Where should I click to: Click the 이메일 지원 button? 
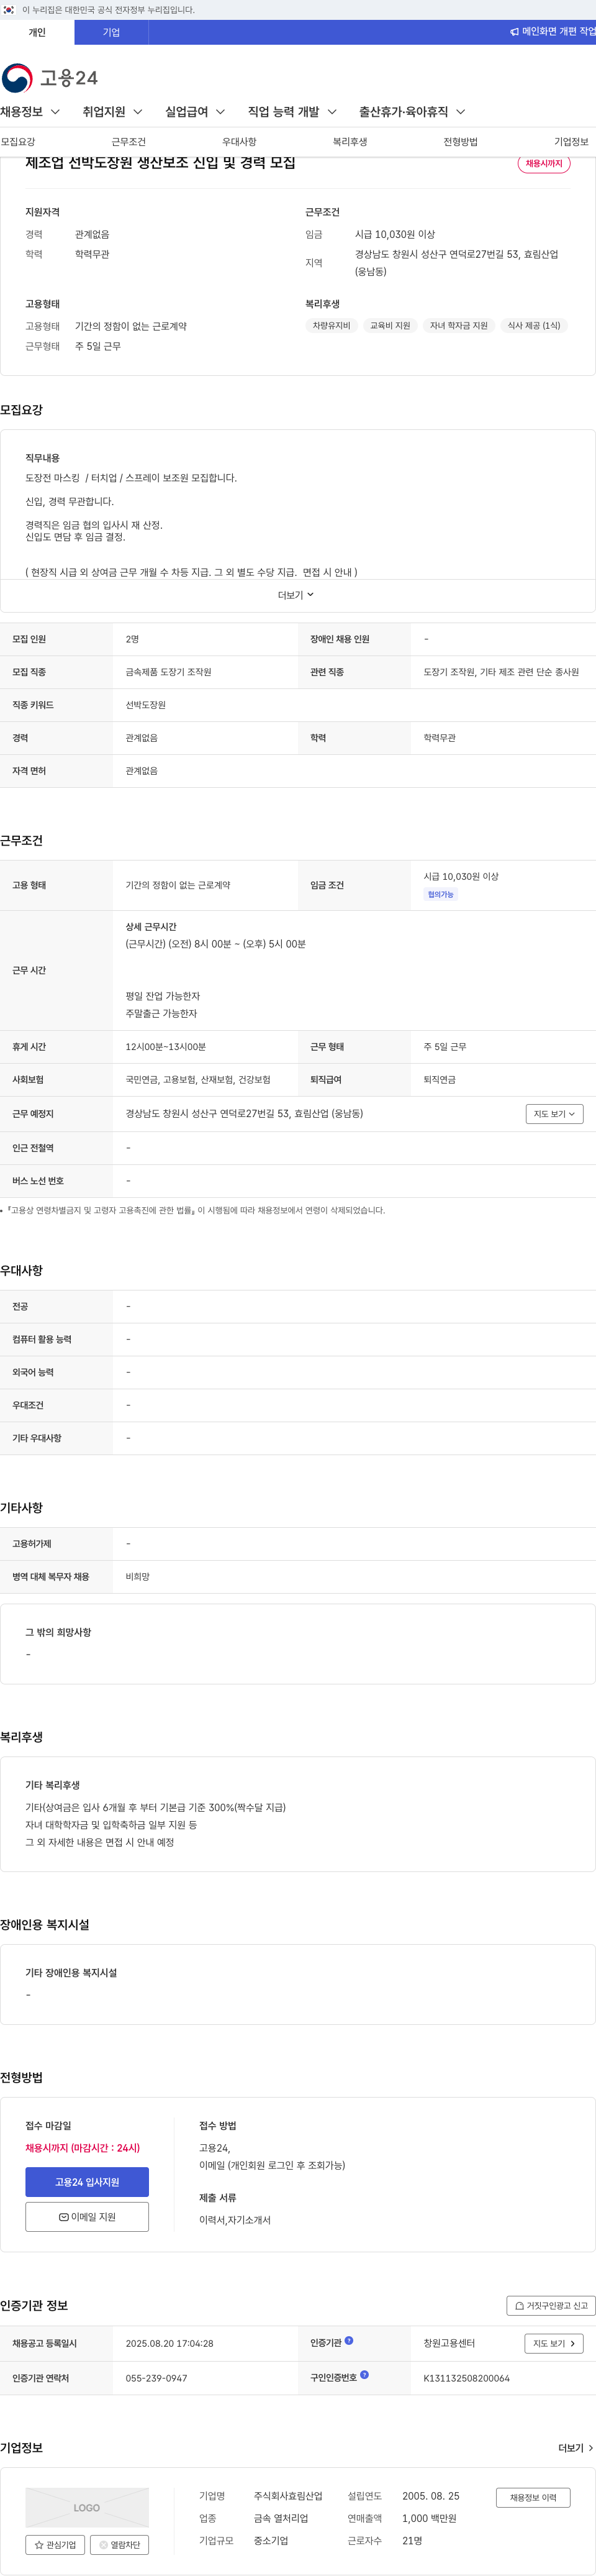(x=87, y=2216)
